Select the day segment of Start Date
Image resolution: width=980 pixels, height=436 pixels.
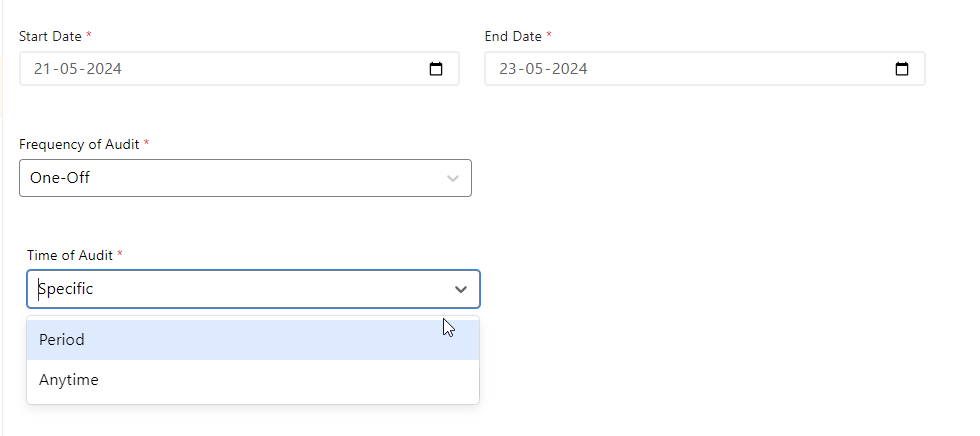(x=43, y=69)
